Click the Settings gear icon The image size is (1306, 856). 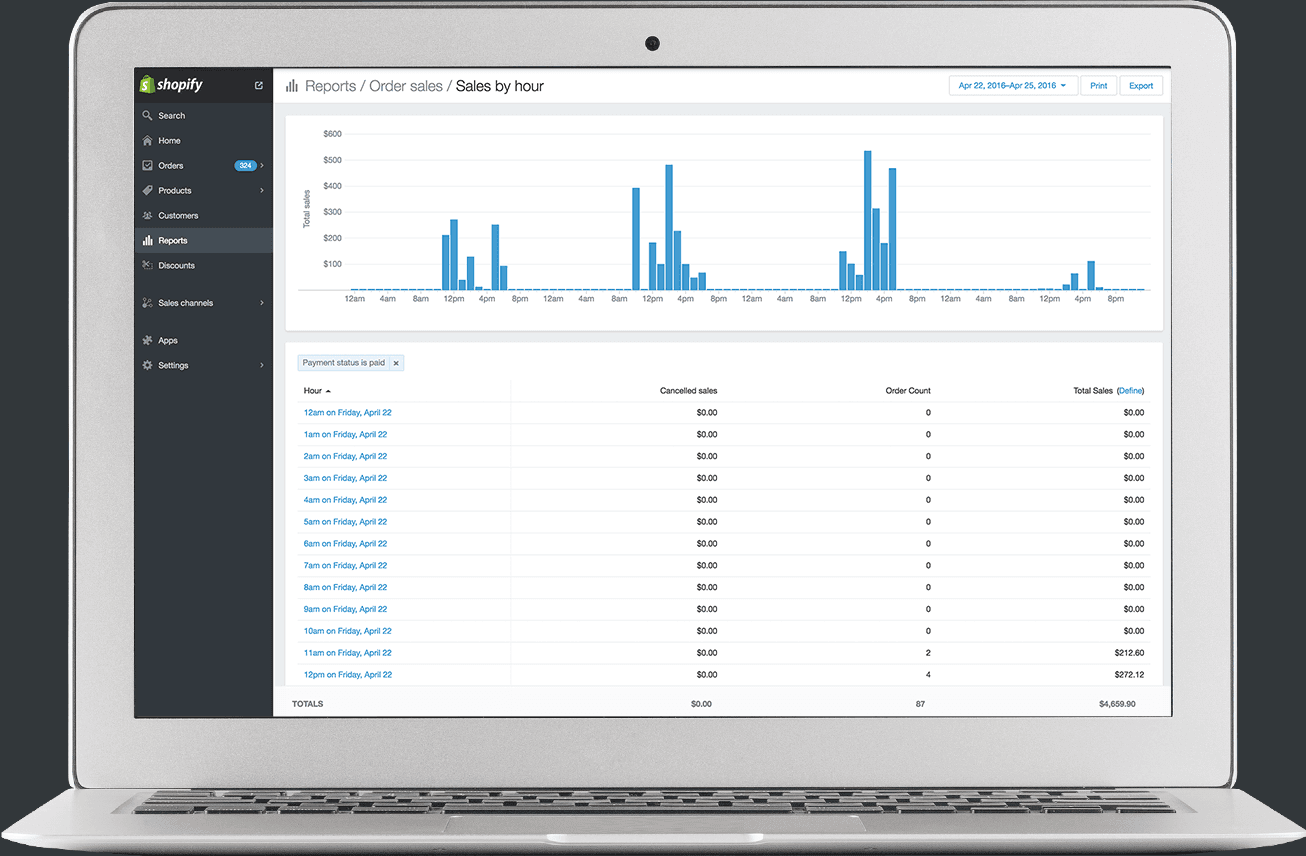pos(147,366)
